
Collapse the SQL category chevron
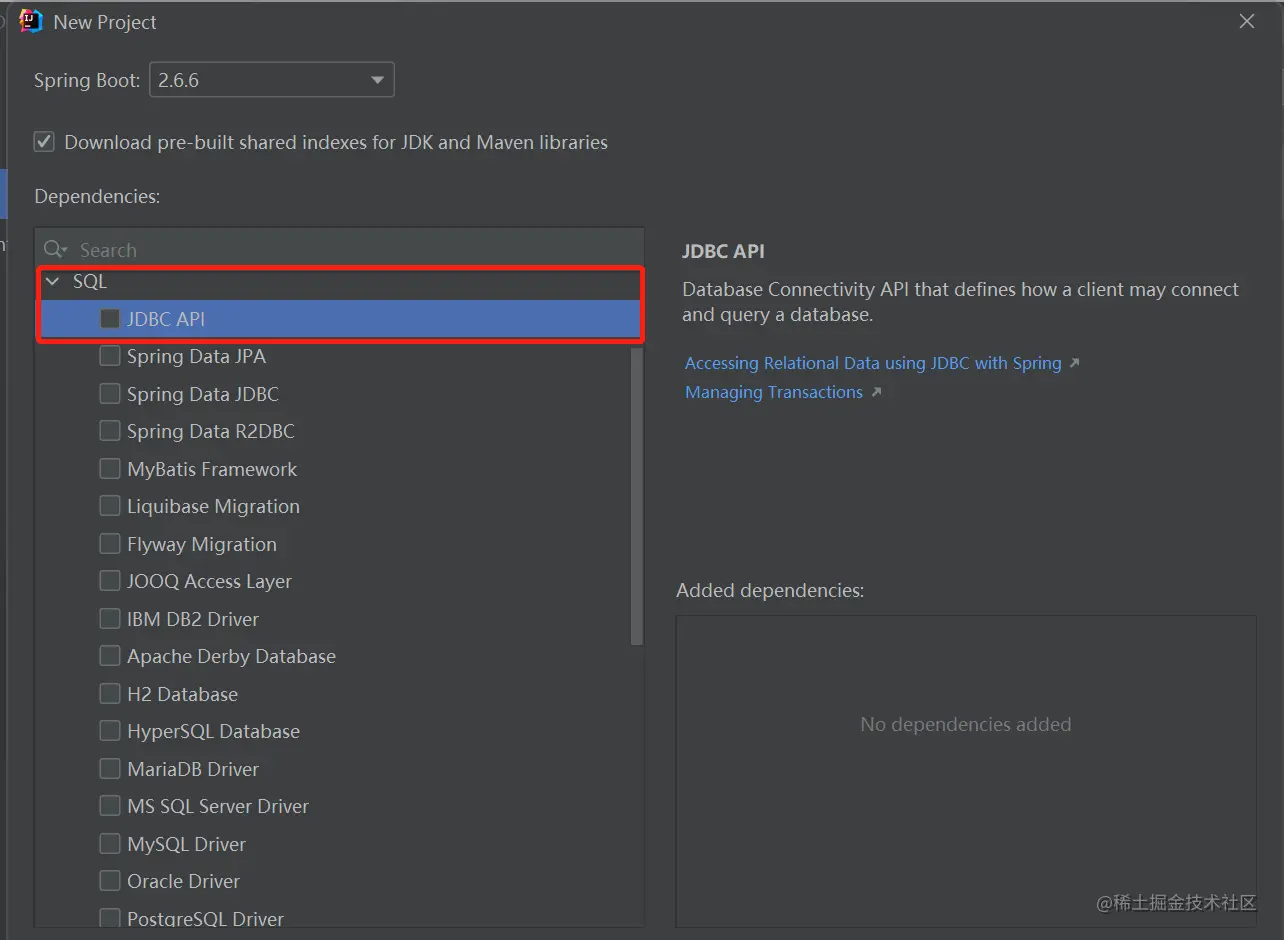tap(53, 282)
